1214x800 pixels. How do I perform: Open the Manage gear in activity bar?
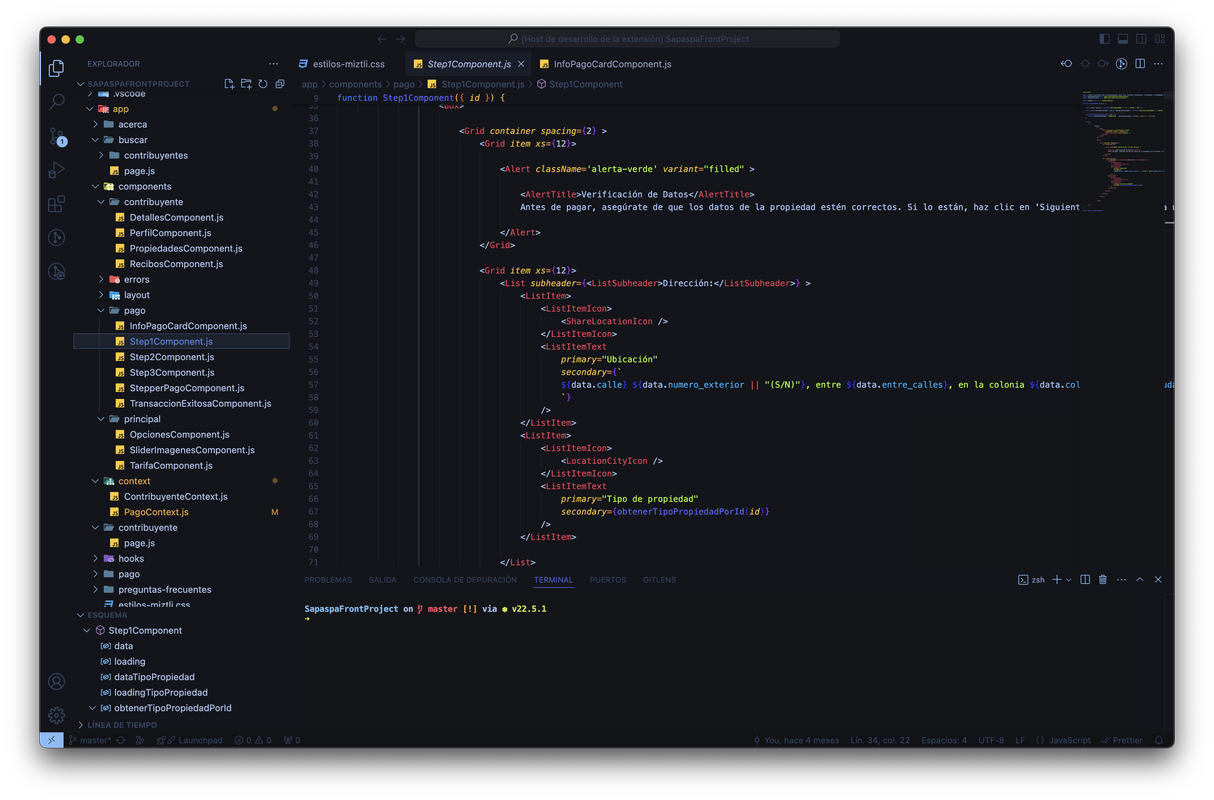(57, 715)
